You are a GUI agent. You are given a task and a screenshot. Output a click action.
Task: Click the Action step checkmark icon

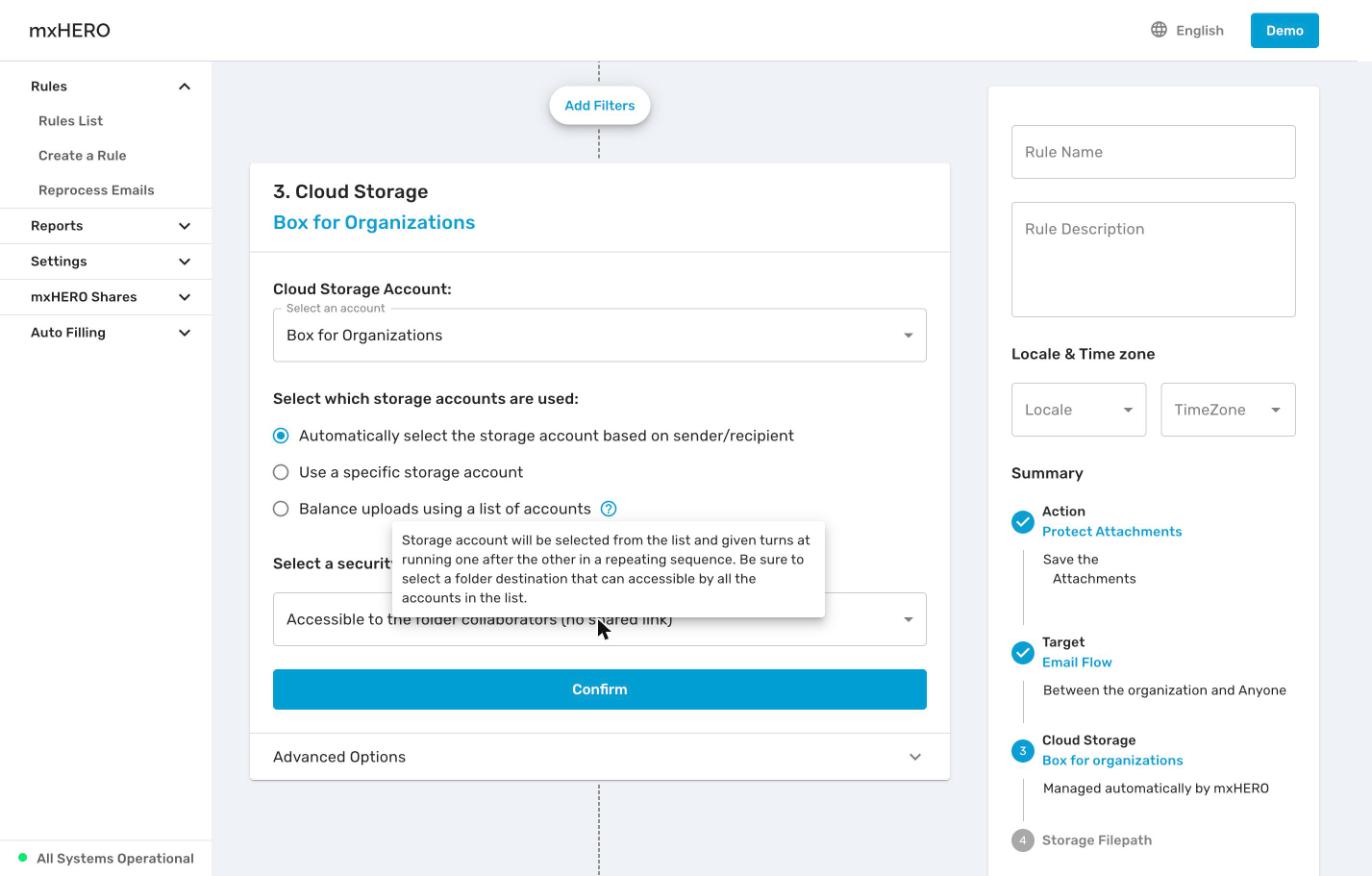point(1022,522)
